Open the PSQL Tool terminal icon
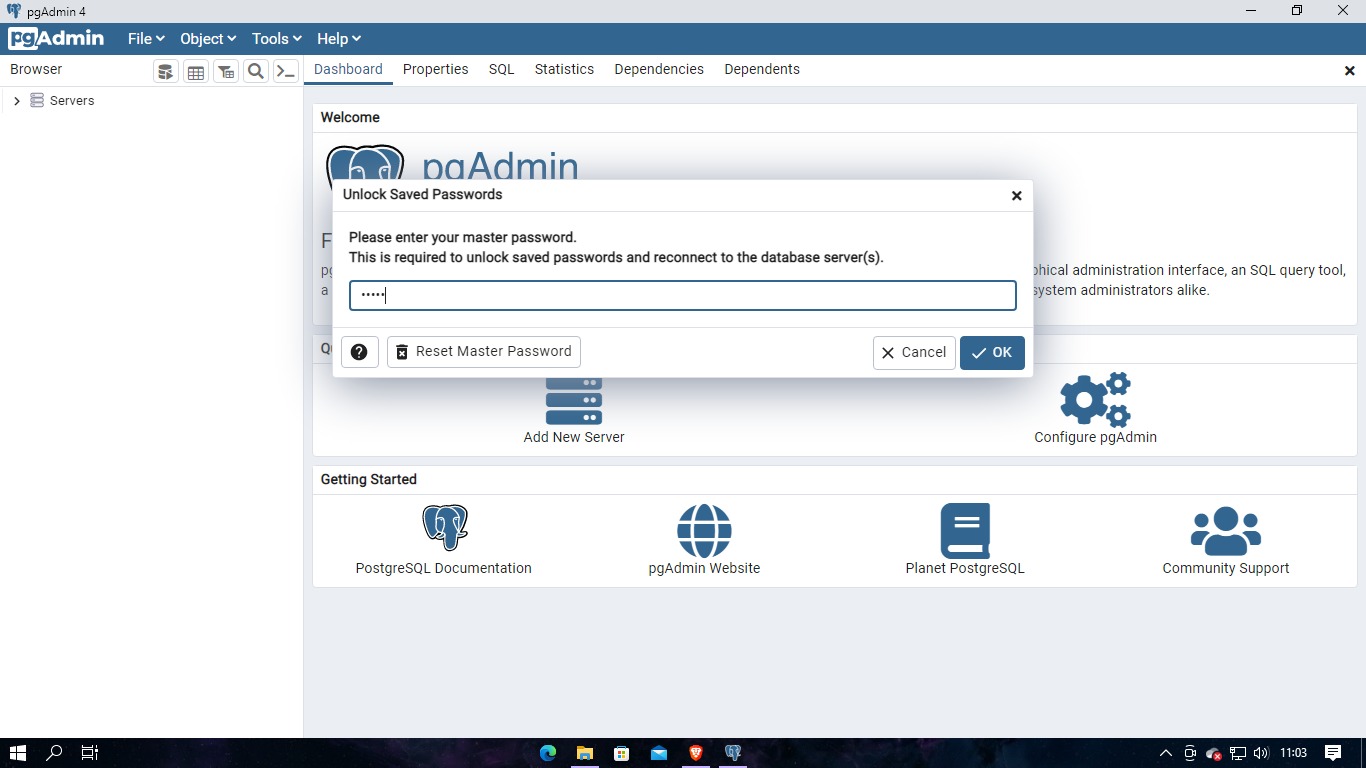The width and height of the screenshot is (1366, 768). [286, 71]
